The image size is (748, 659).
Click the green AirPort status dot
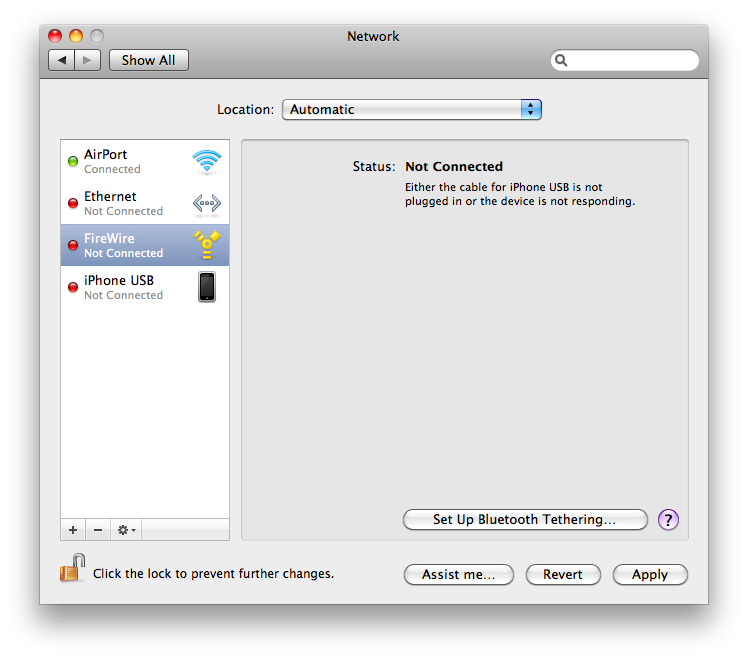pyautogui.click(x=73, y=161)
